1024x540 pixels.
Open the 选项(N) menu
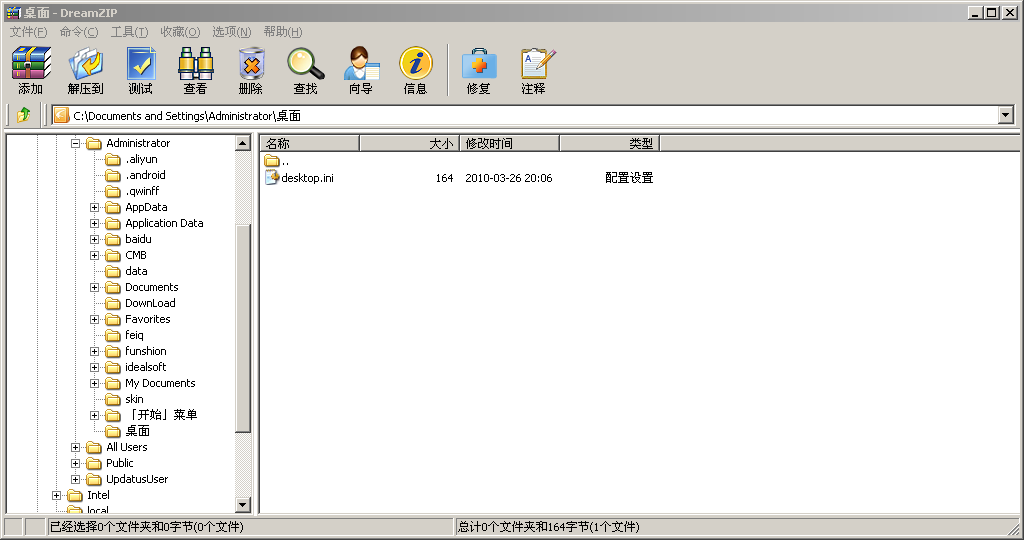(x=231, y=32)
